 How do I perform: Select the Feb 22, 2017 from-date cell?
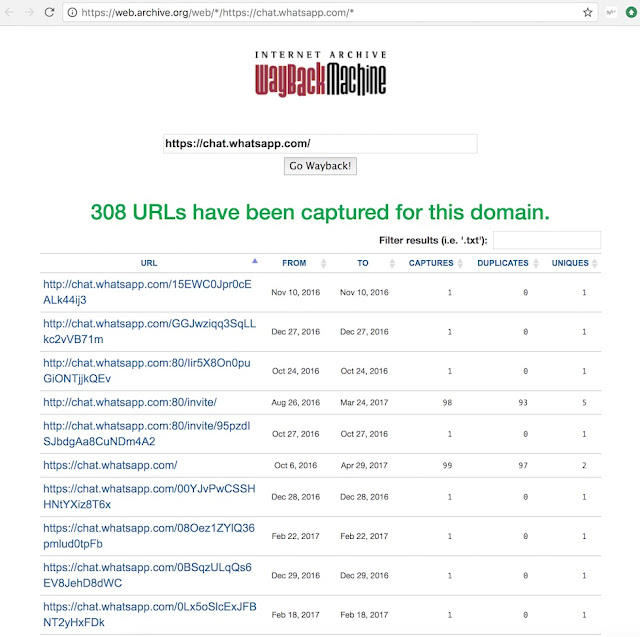(296, 536)
